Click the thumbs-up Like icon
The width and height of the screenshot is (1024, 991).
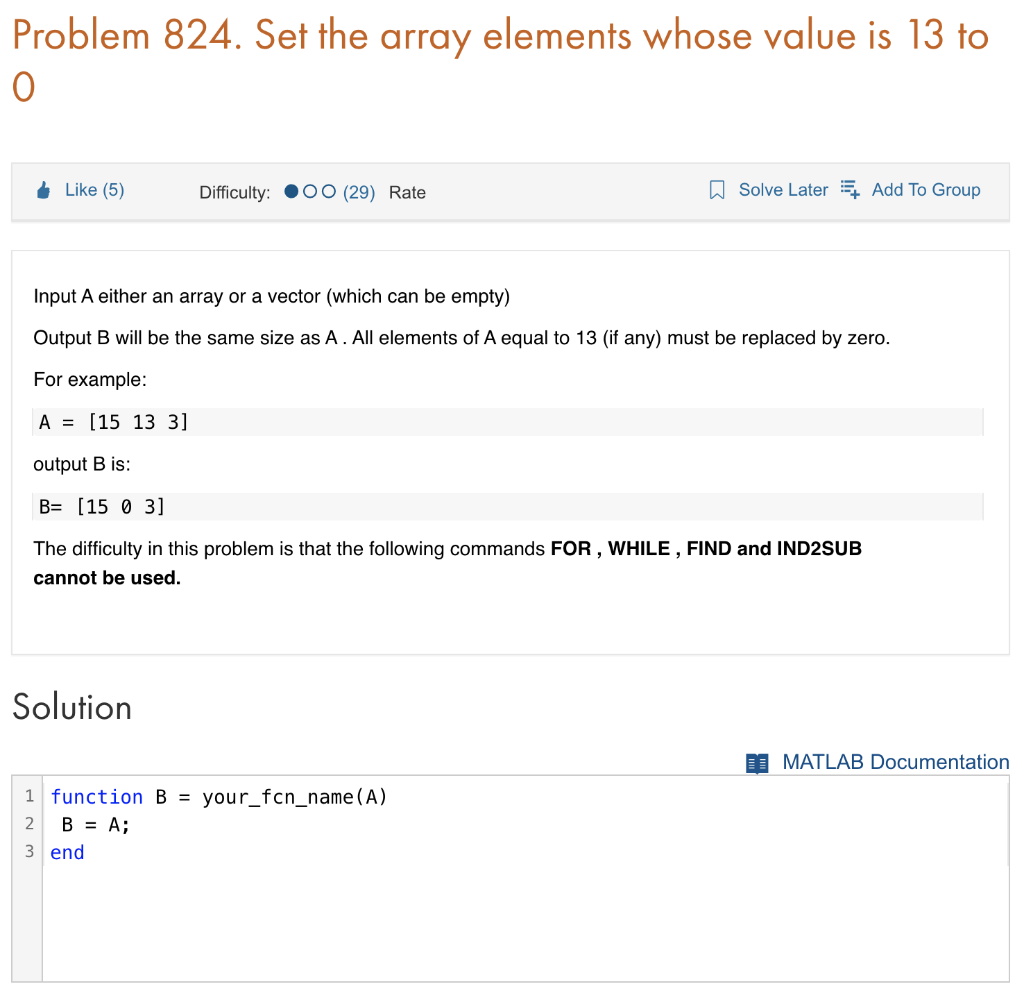point(43,188)
